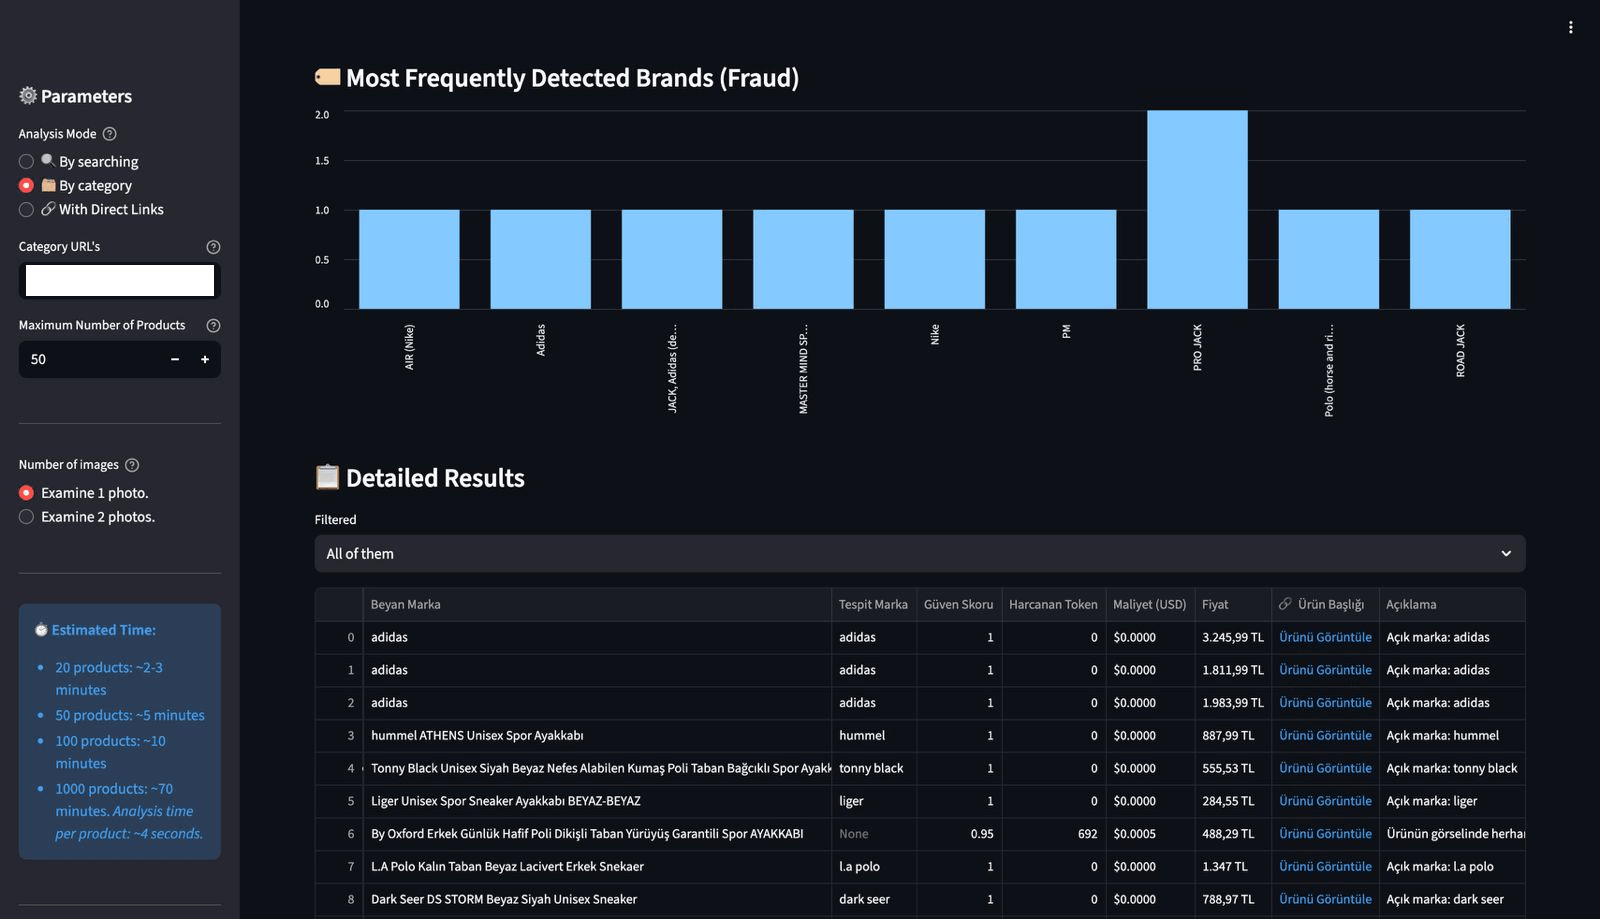Click the chain-link icon beside With Direct Links
The height and width of the screenshot is (919, 1600).
click(x=49, y=209)
